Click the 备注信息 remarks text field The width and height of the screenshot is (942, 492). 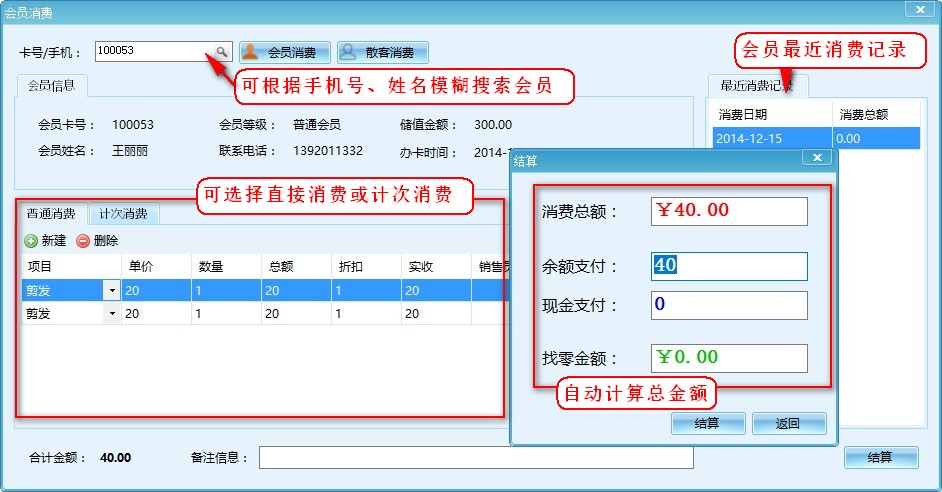(475, 457)
